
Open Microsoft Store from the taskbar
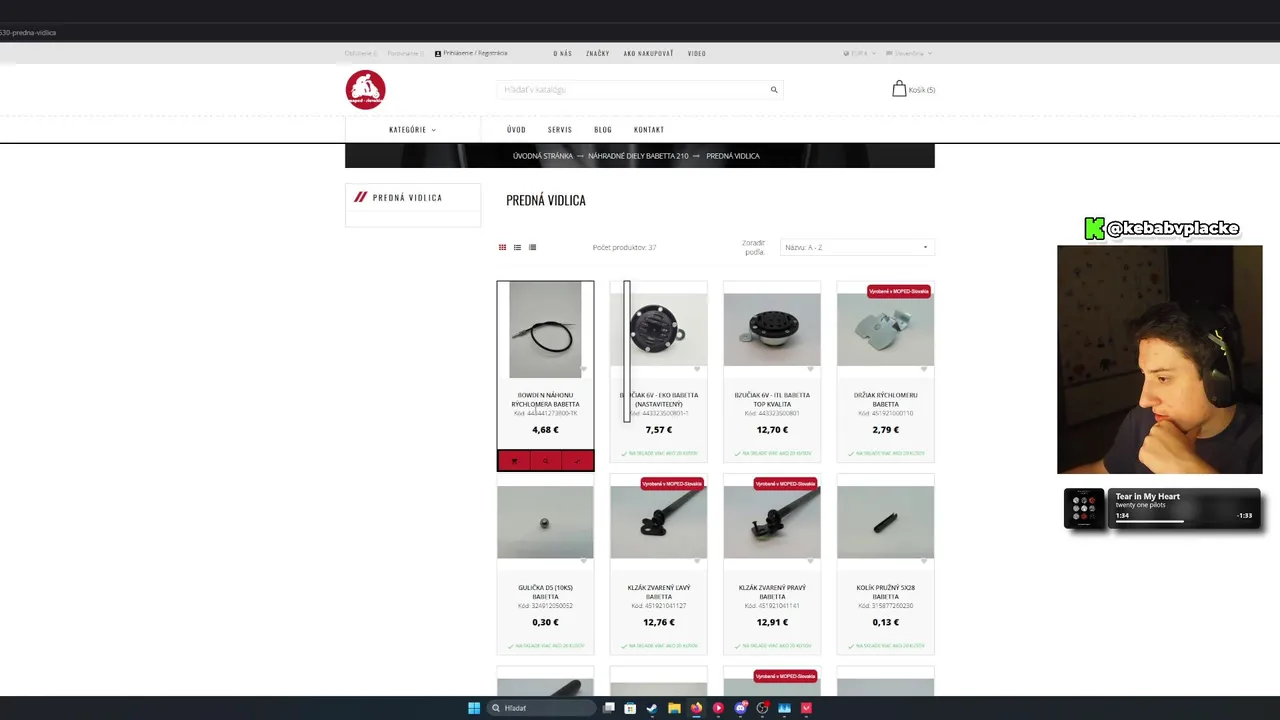click(630, 708)
